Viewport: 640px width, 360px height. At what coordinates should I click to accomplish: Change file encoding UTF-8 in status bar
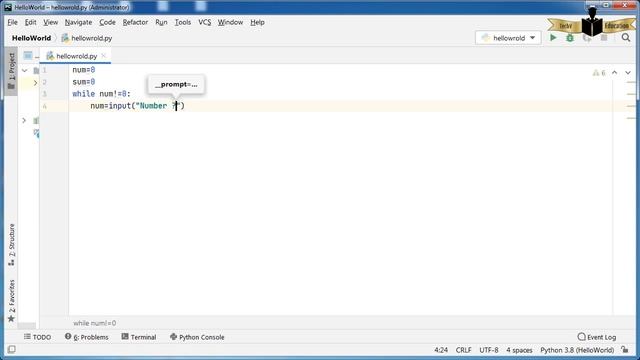click(489, 350)
